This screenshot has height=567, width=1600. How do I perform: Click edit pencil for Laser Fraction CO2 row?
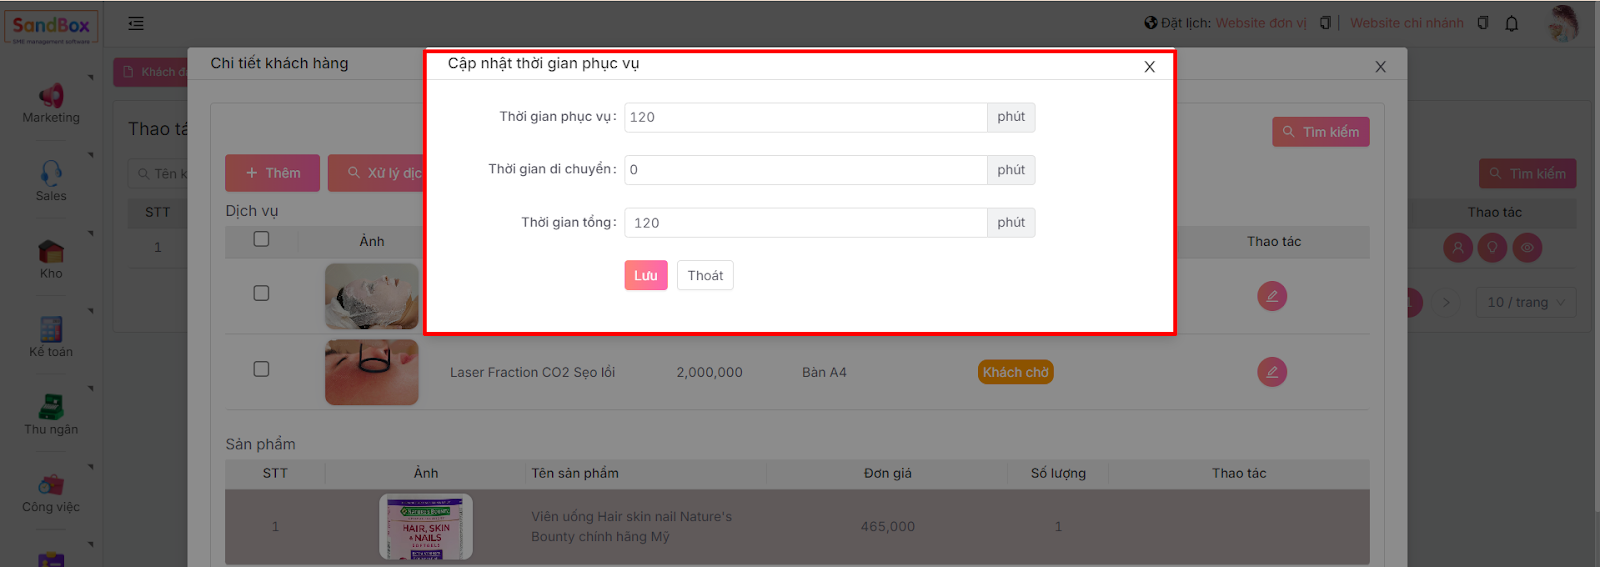point(1271,372)
